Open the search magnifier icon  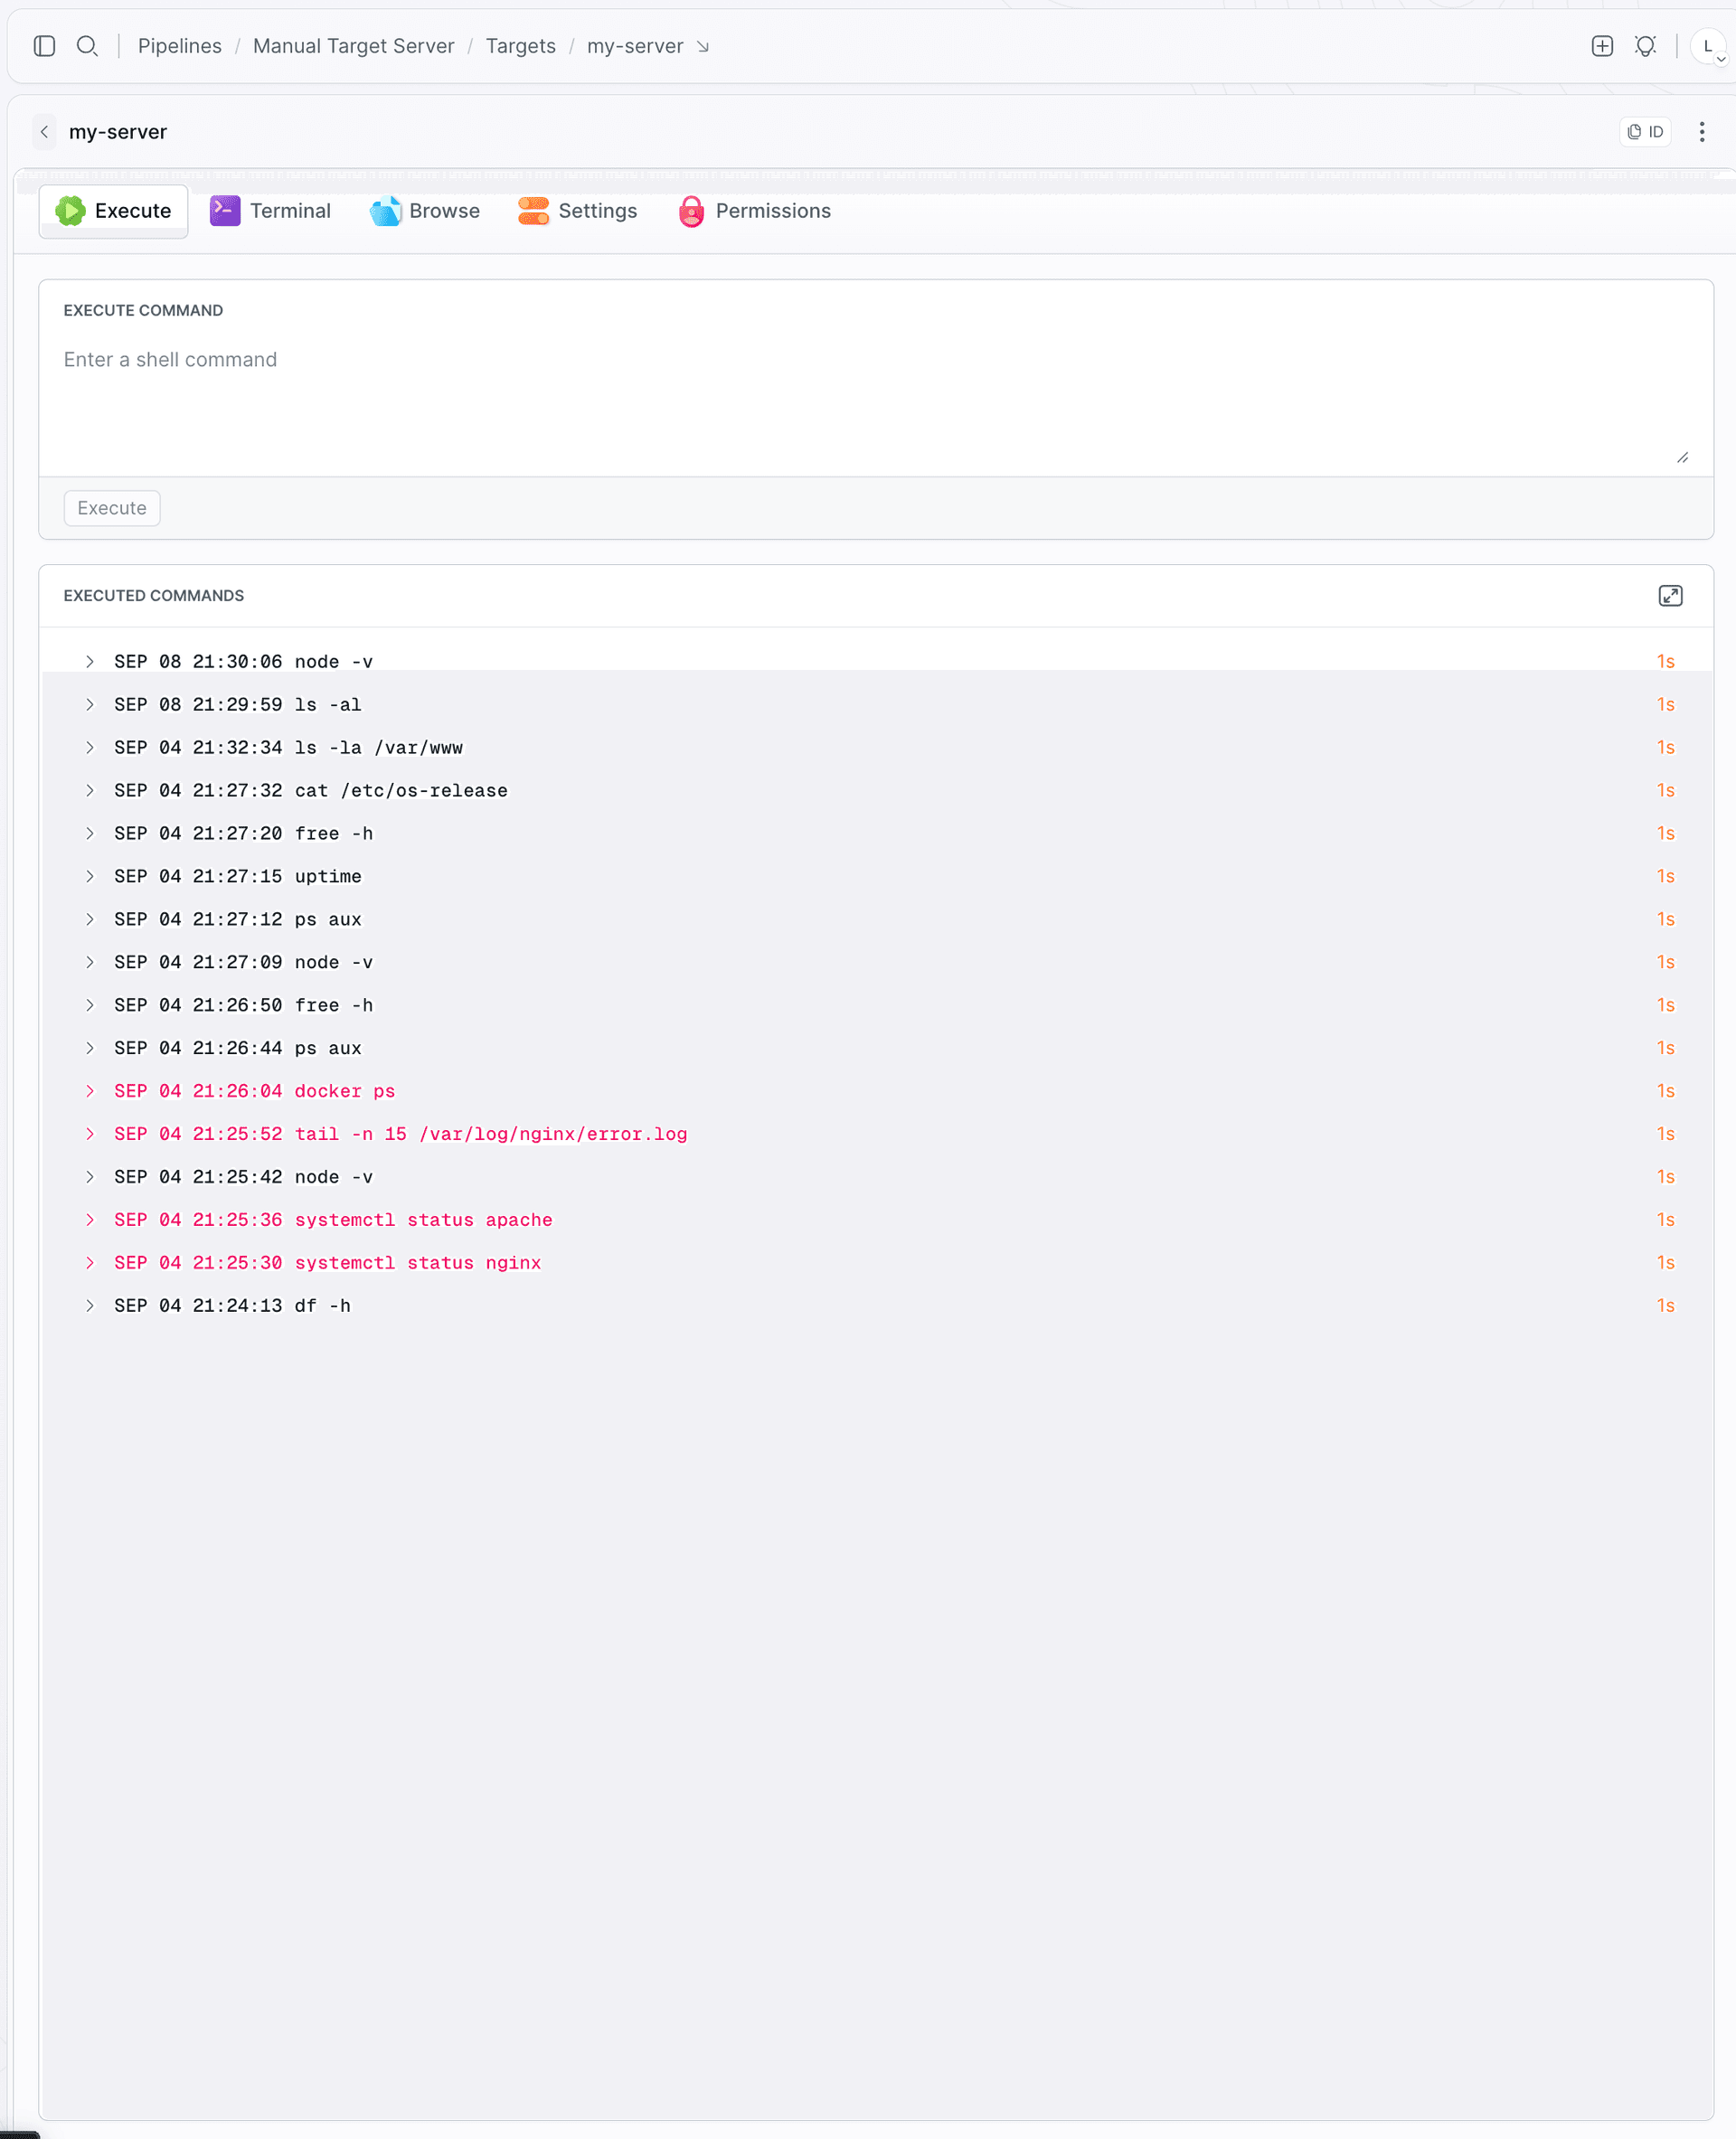point(87,46)
